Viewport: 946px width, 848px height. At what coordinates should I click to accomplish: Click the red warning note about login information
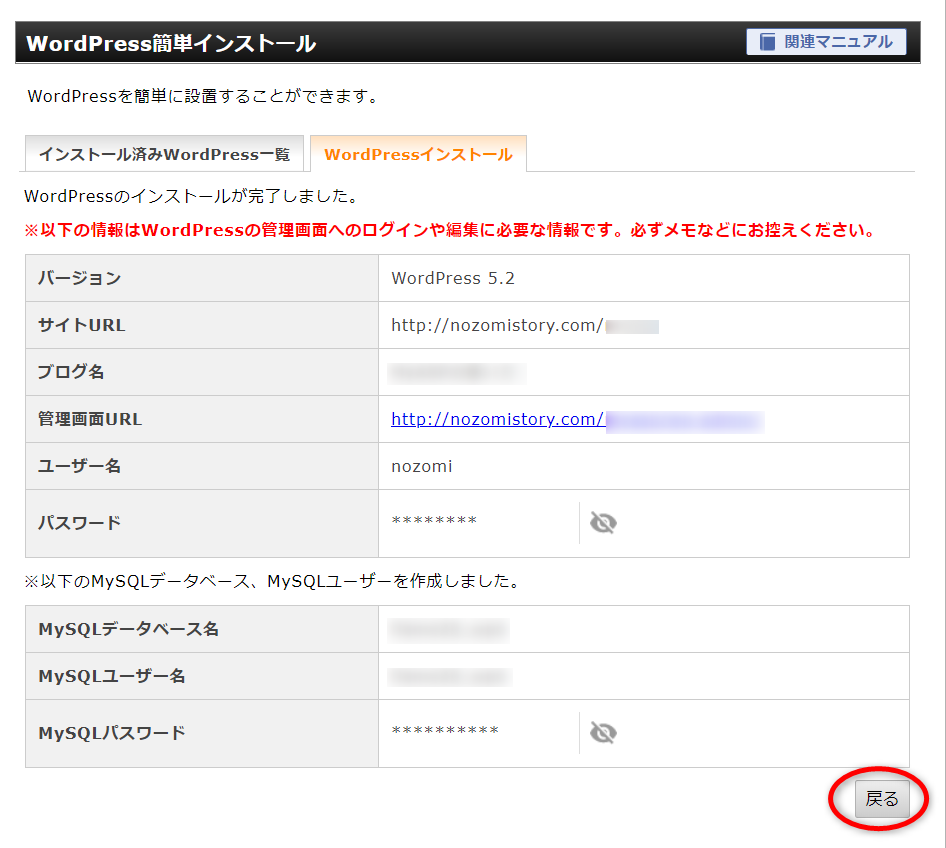pyautogui.click(x=449, y=230)
